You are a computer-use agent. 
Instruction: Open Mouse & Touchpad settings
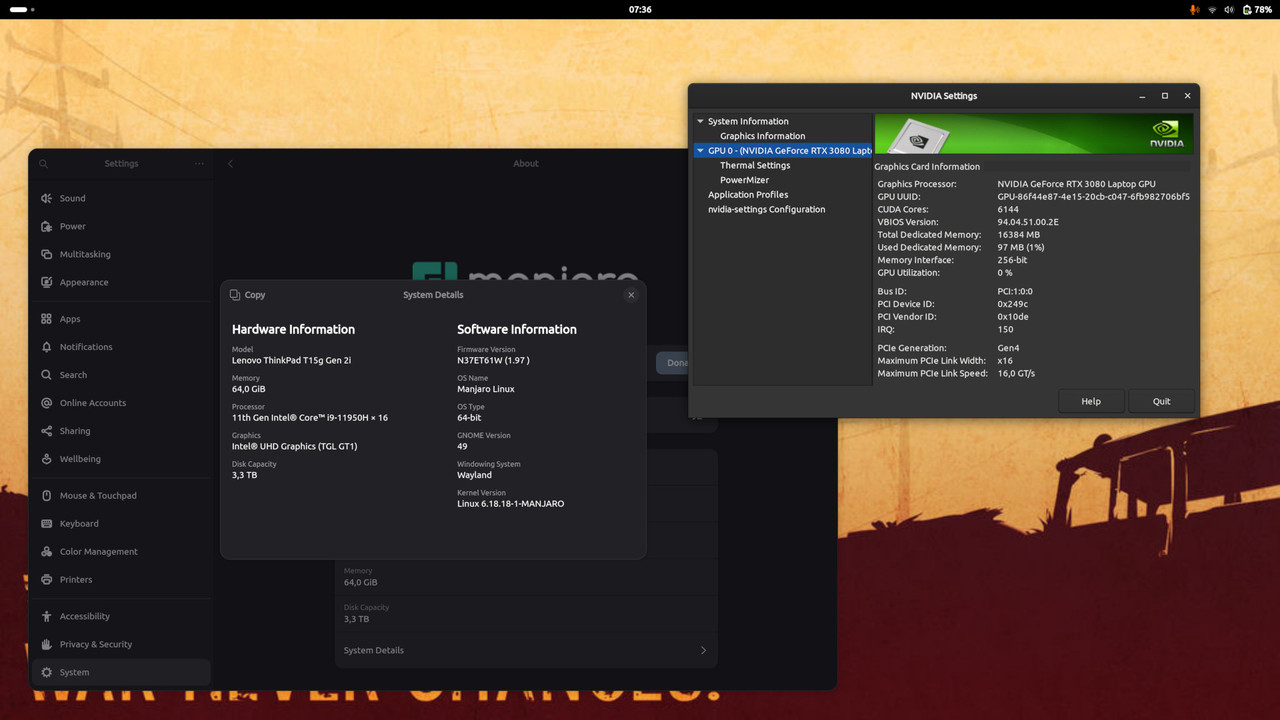click(x=121, y=495)
